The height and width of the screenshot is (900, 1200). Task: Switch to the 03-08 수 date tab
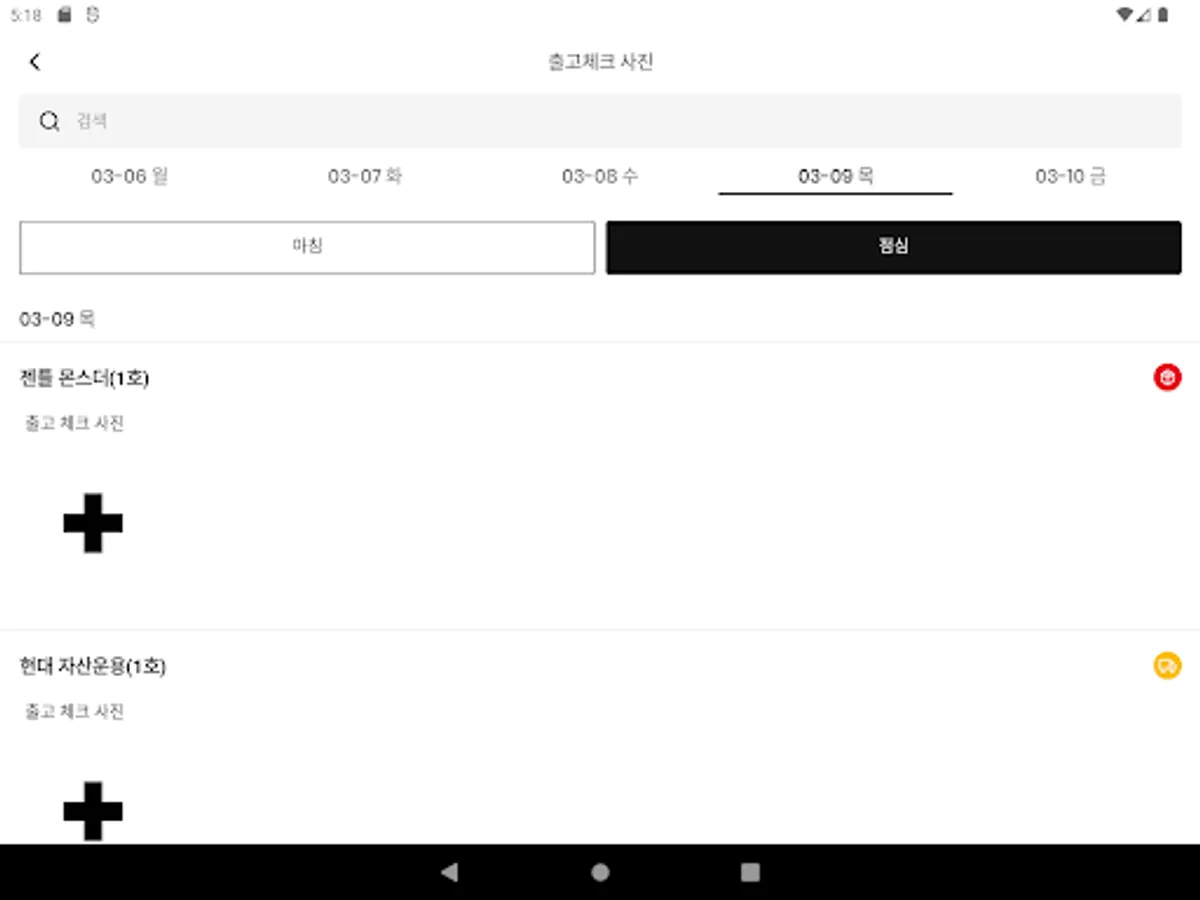click(600, 177)
